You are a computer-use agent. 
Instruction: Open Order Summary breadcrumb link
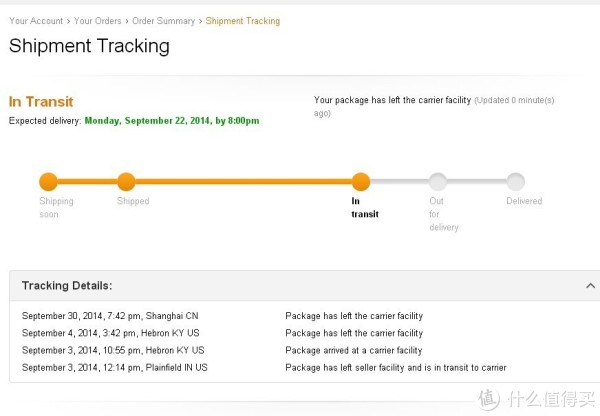(x=163, y=21)
